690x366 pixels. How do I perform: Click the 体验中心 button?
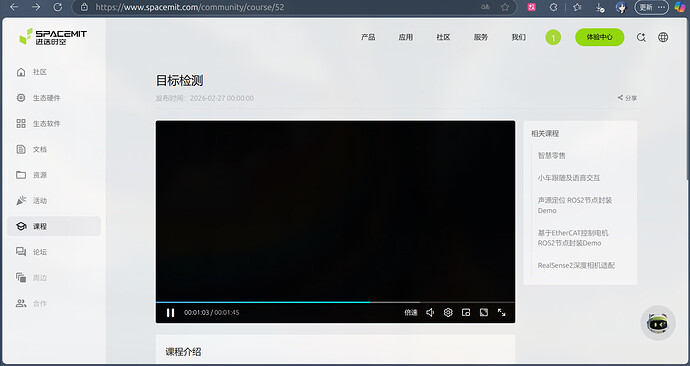[599, 37]
